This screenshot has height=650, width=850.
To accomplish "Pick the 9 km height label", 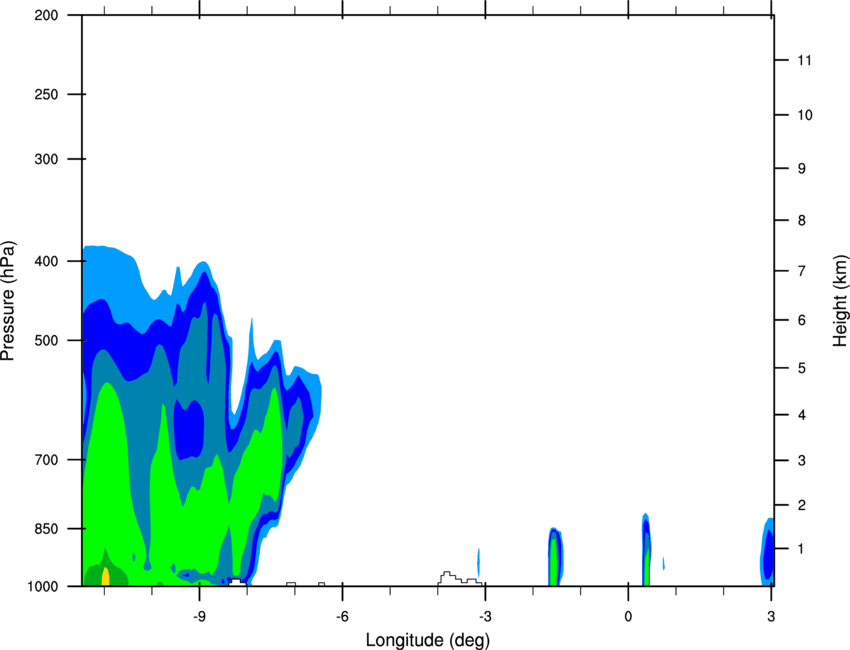I will click(802, 169).
